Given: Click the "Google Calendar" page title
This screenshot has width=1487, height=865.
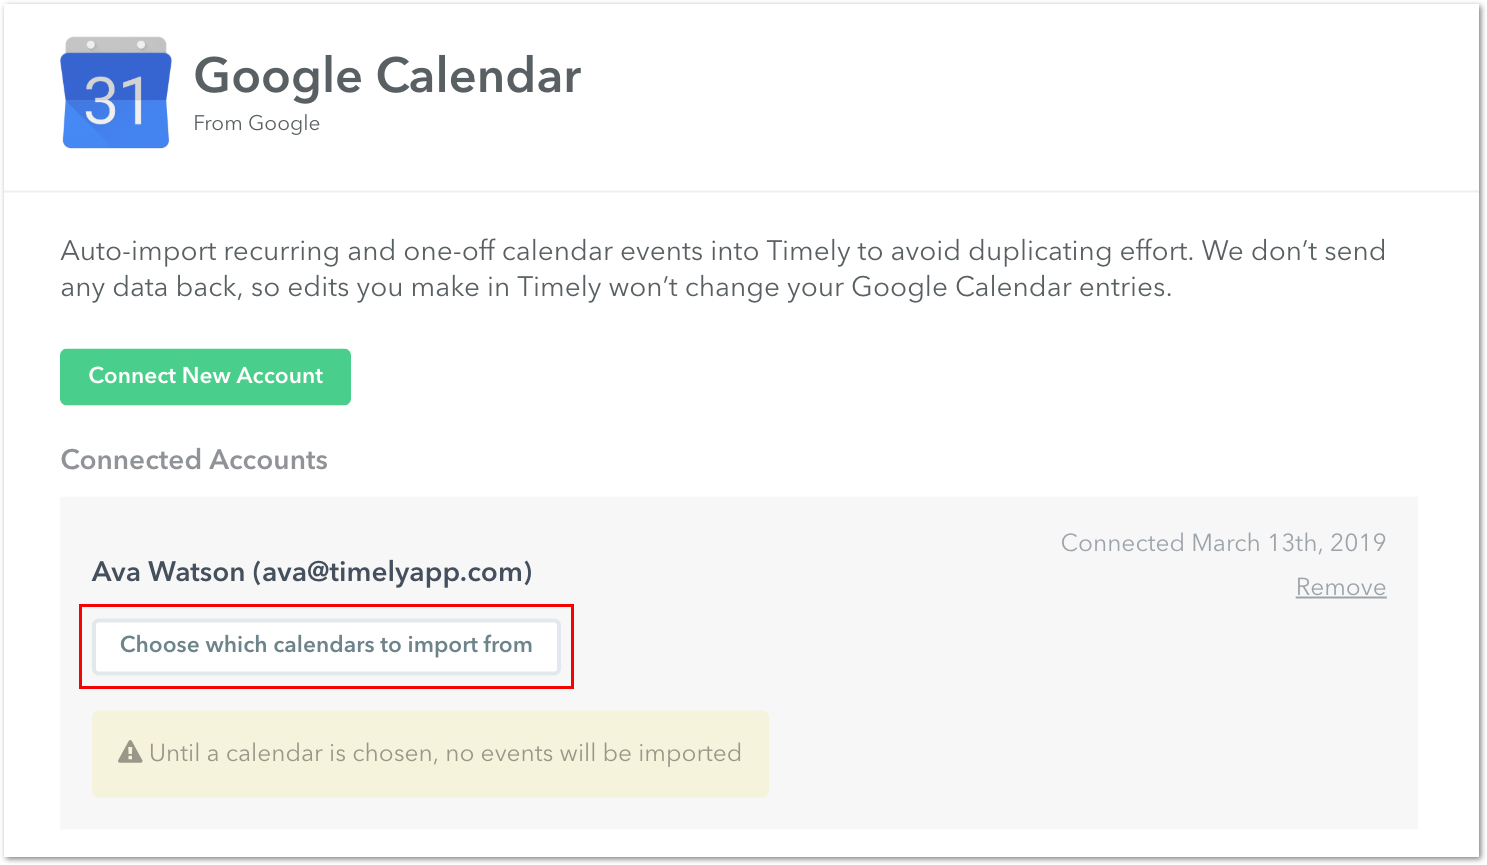Looking at the screenshot, I should (x=388, y=75).
